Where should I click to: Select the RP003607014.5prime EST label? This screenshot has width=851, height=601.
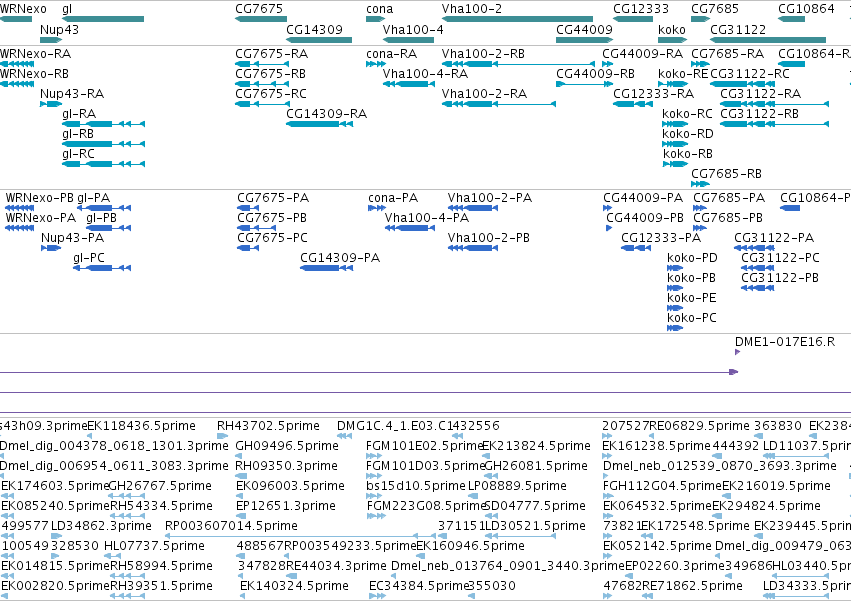pos(231,526)
